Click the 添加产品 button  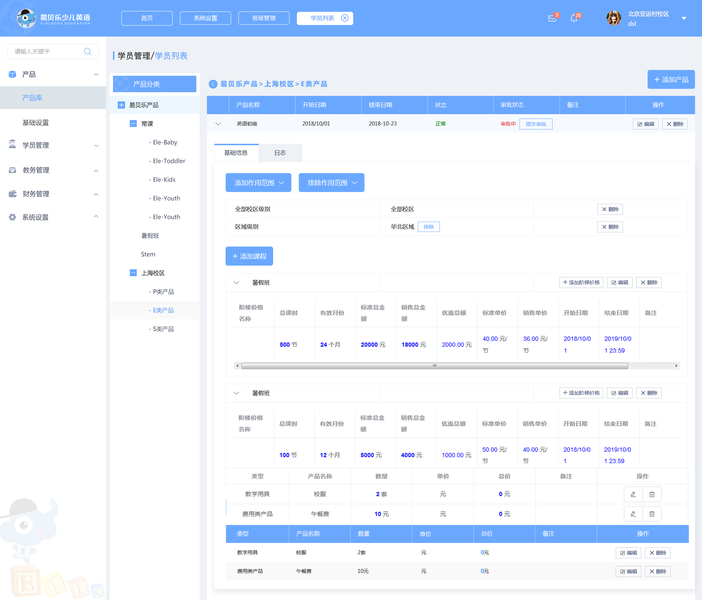[671, 79]
